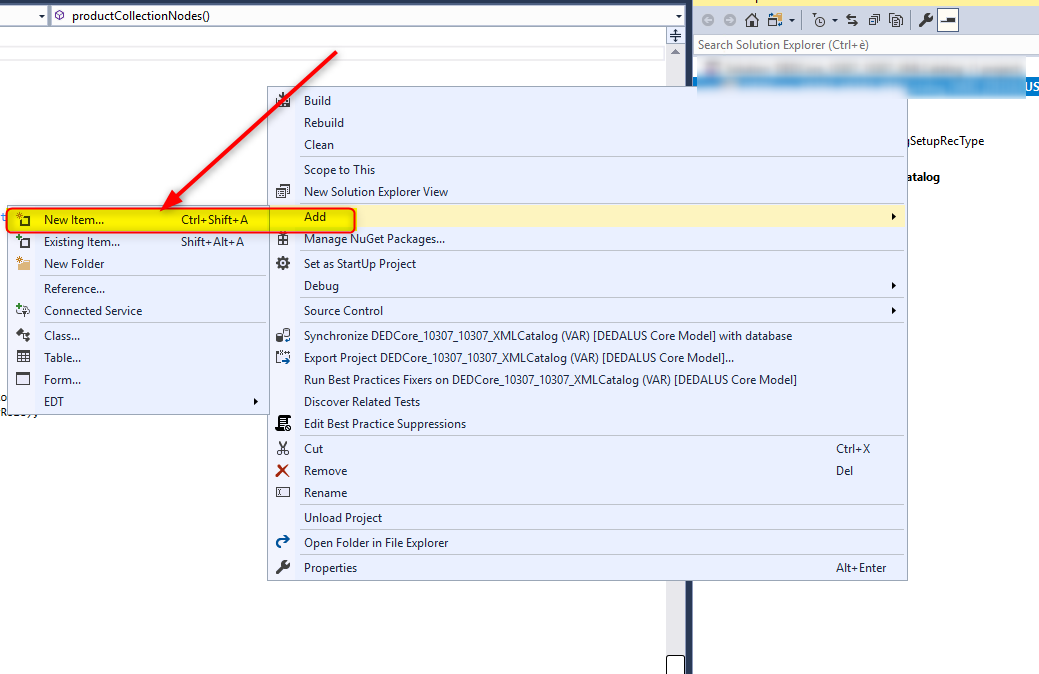This screenshot has width=1039, height=674.
Task: Click the red Remove X icon
Action: point(284,470)
